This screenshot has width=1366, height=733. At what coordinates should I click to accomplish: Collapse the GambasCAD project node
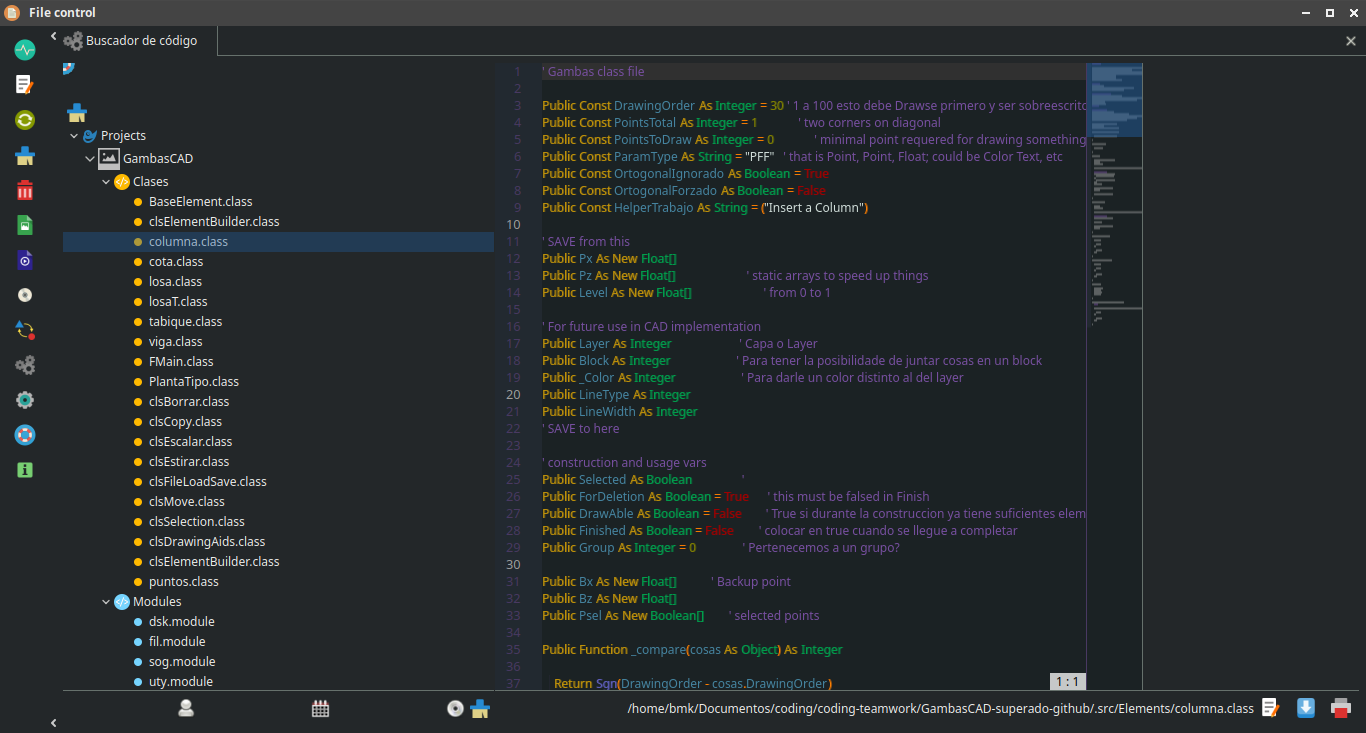point(90,159)
